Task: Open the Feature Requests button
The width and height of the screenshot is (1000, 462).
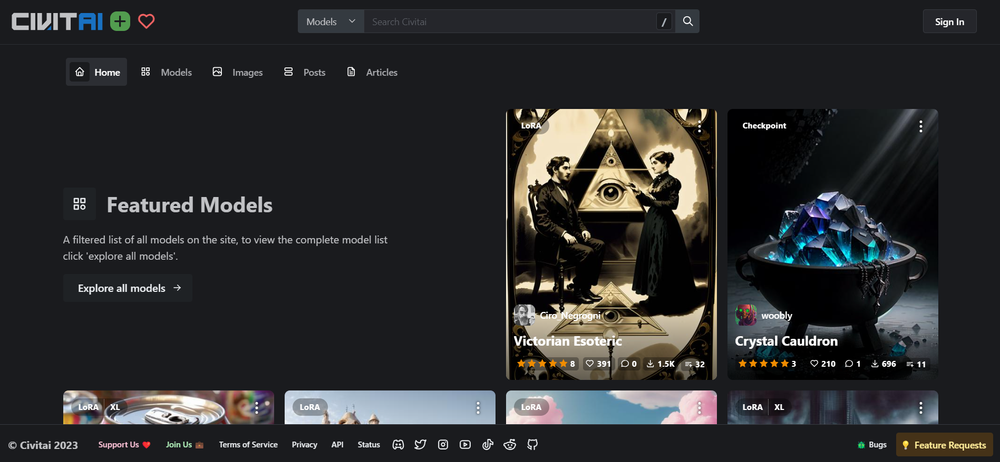Action: click(944, 445)
